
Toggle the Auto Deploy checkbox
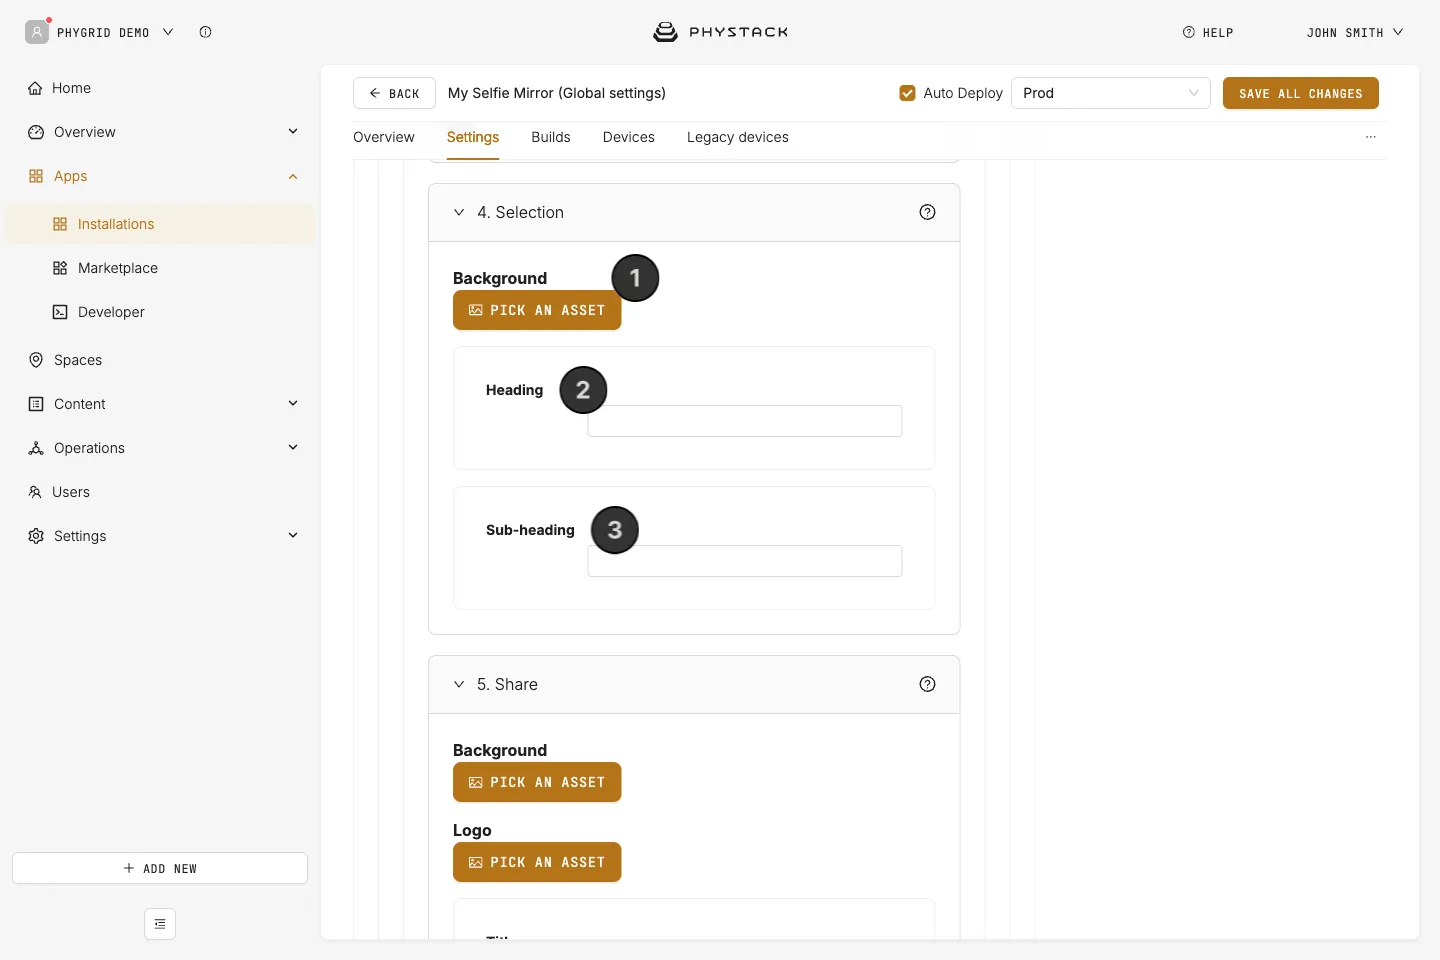907,93
